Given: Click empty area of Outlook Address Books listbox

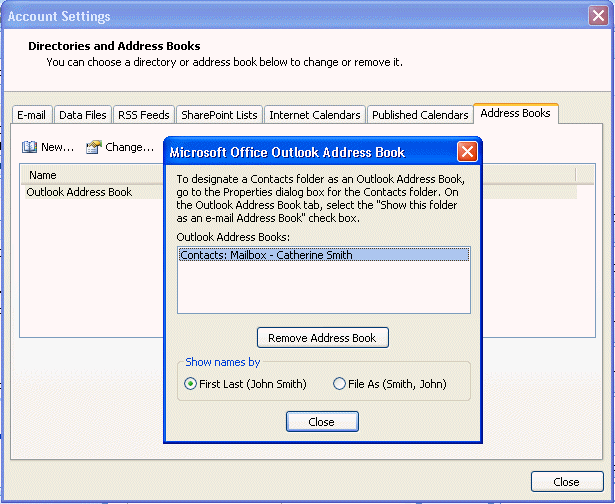Looking at the screenshot, I should [x=324, y=287].
